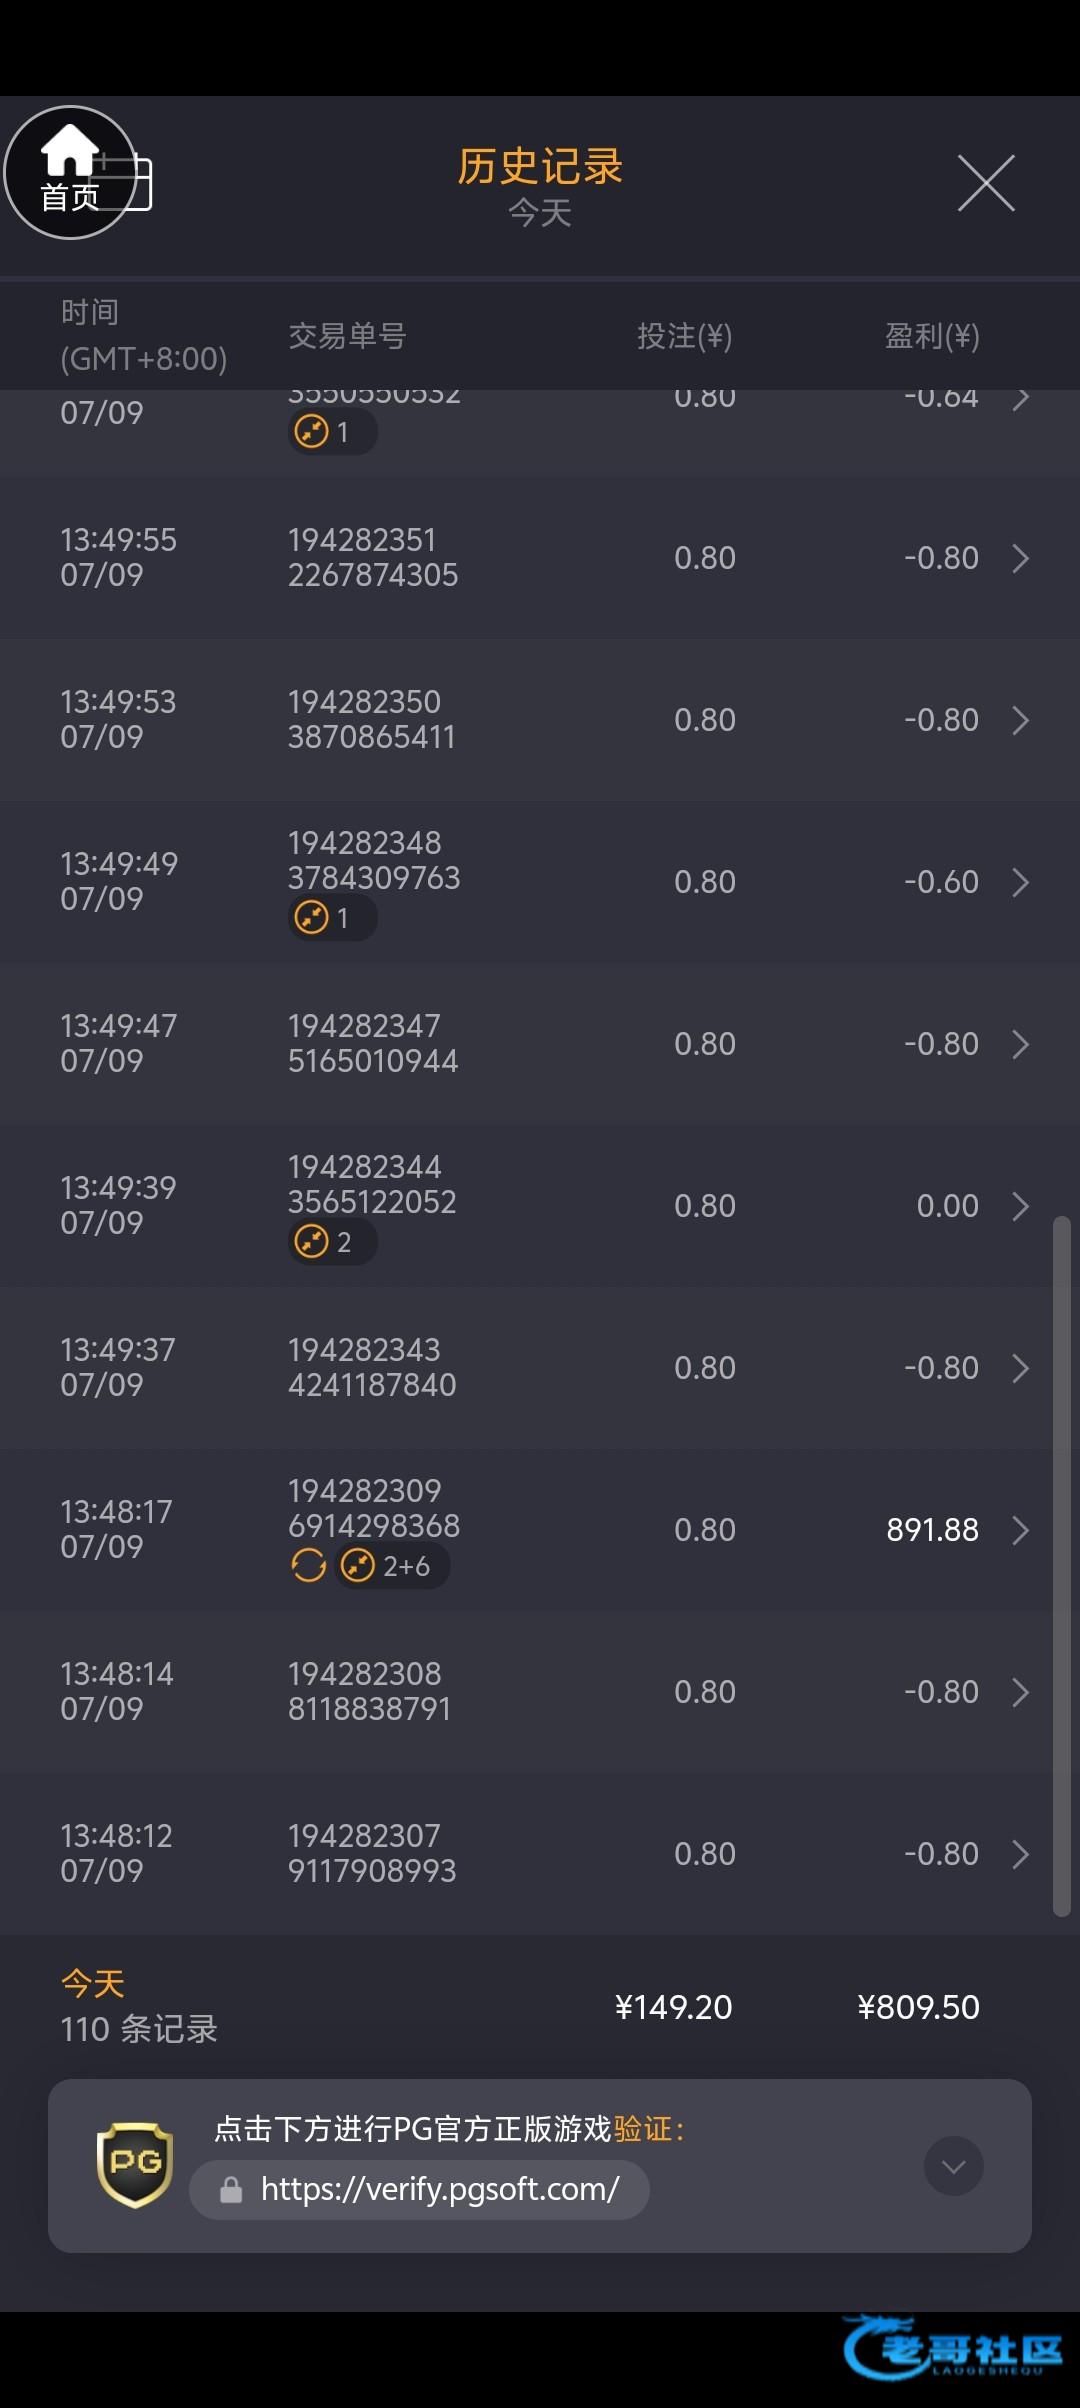
Task: Tap the free spin icon on 13:48:17 record
Action: (x=309, y=1565)
